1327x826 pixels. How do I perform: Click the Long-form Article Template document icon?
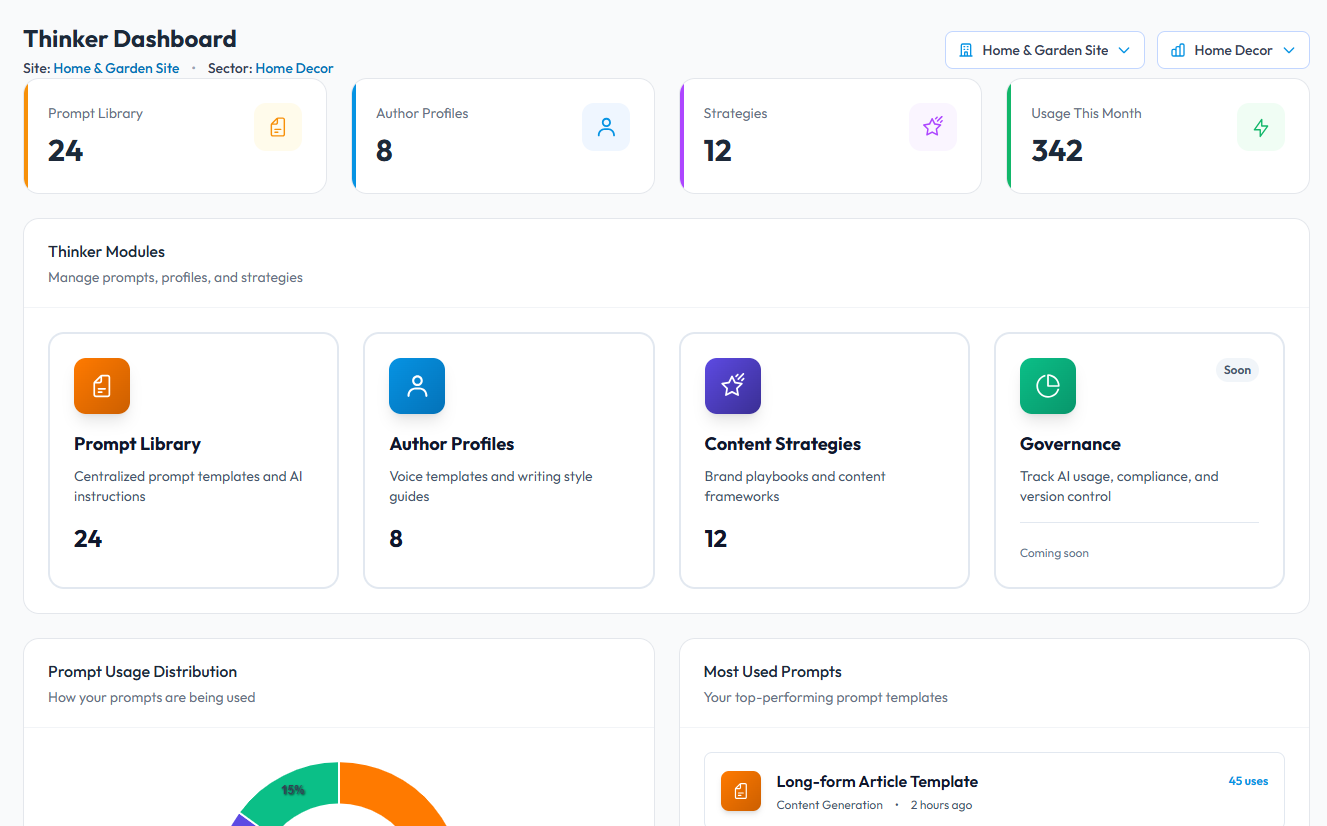pyautogui.click(x=740, y=791)
